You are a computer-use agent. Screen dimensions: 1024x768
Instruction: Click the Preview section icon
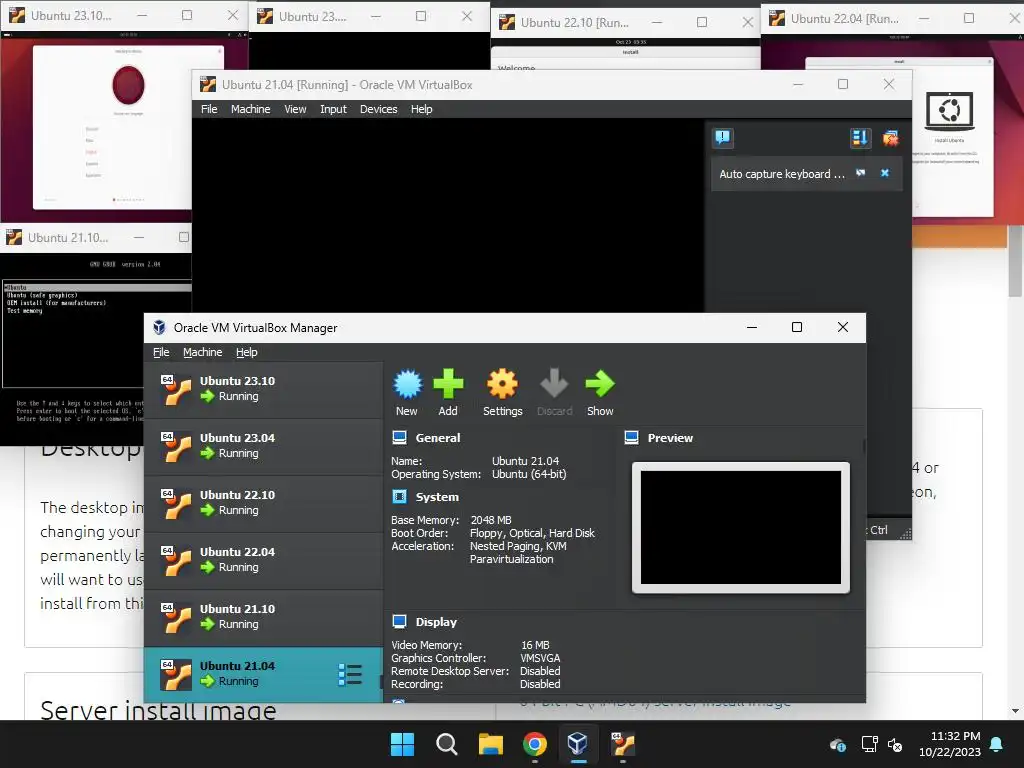632,438
